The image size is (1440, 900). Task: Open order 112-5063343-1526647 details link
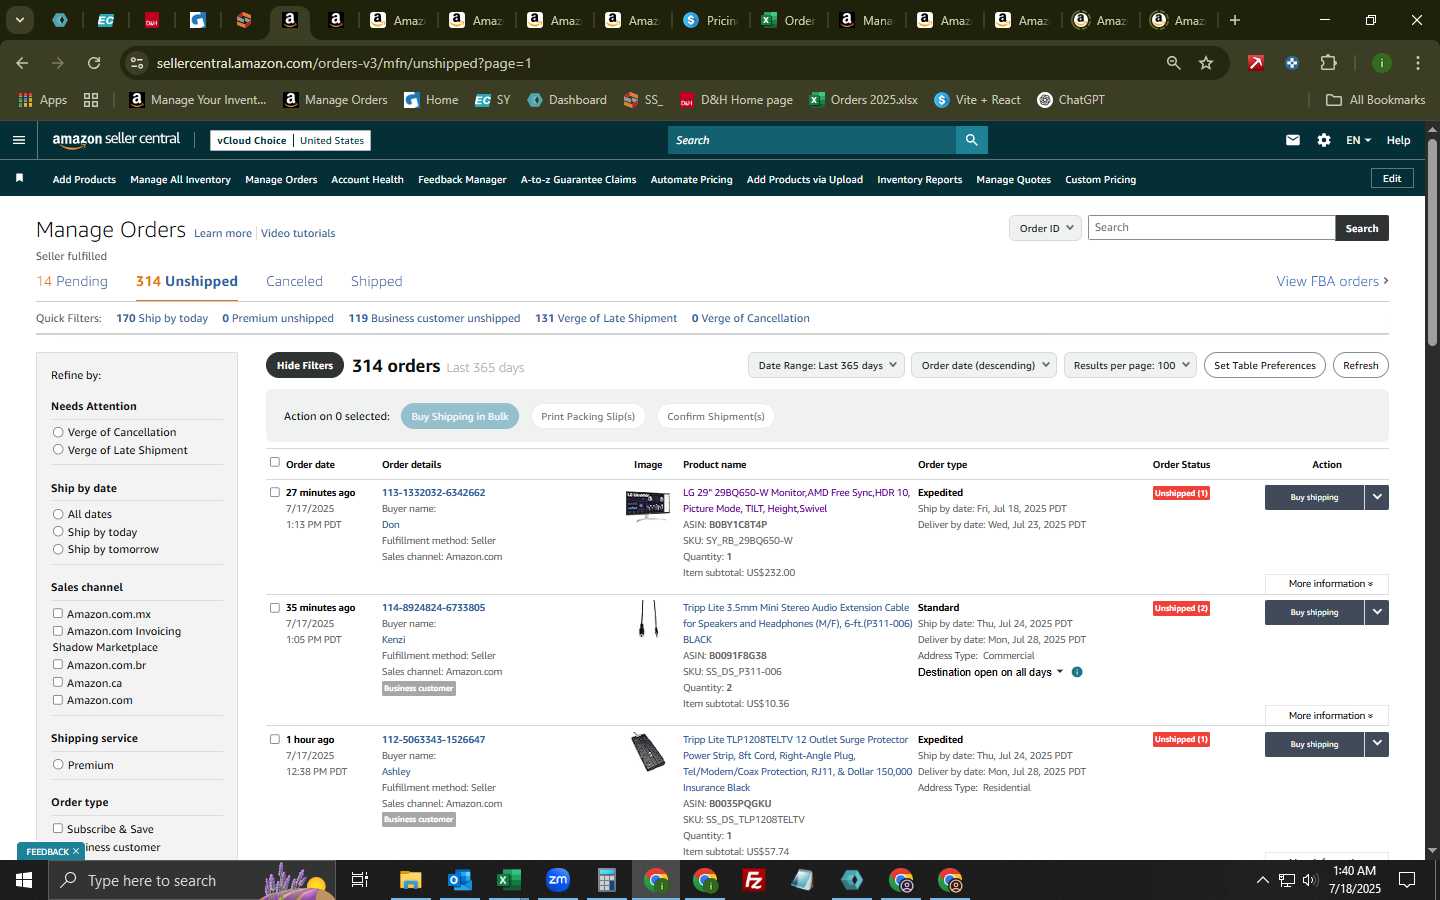click(x=433, y=740)
